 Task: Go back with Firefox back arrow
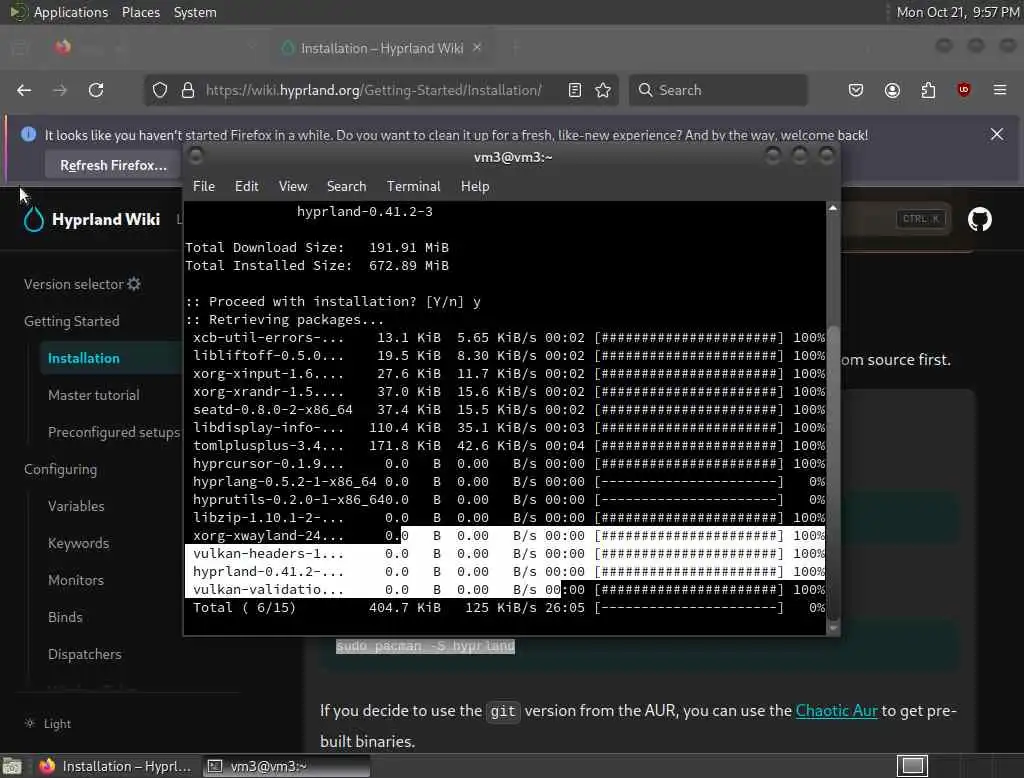[x=24, y=90]
